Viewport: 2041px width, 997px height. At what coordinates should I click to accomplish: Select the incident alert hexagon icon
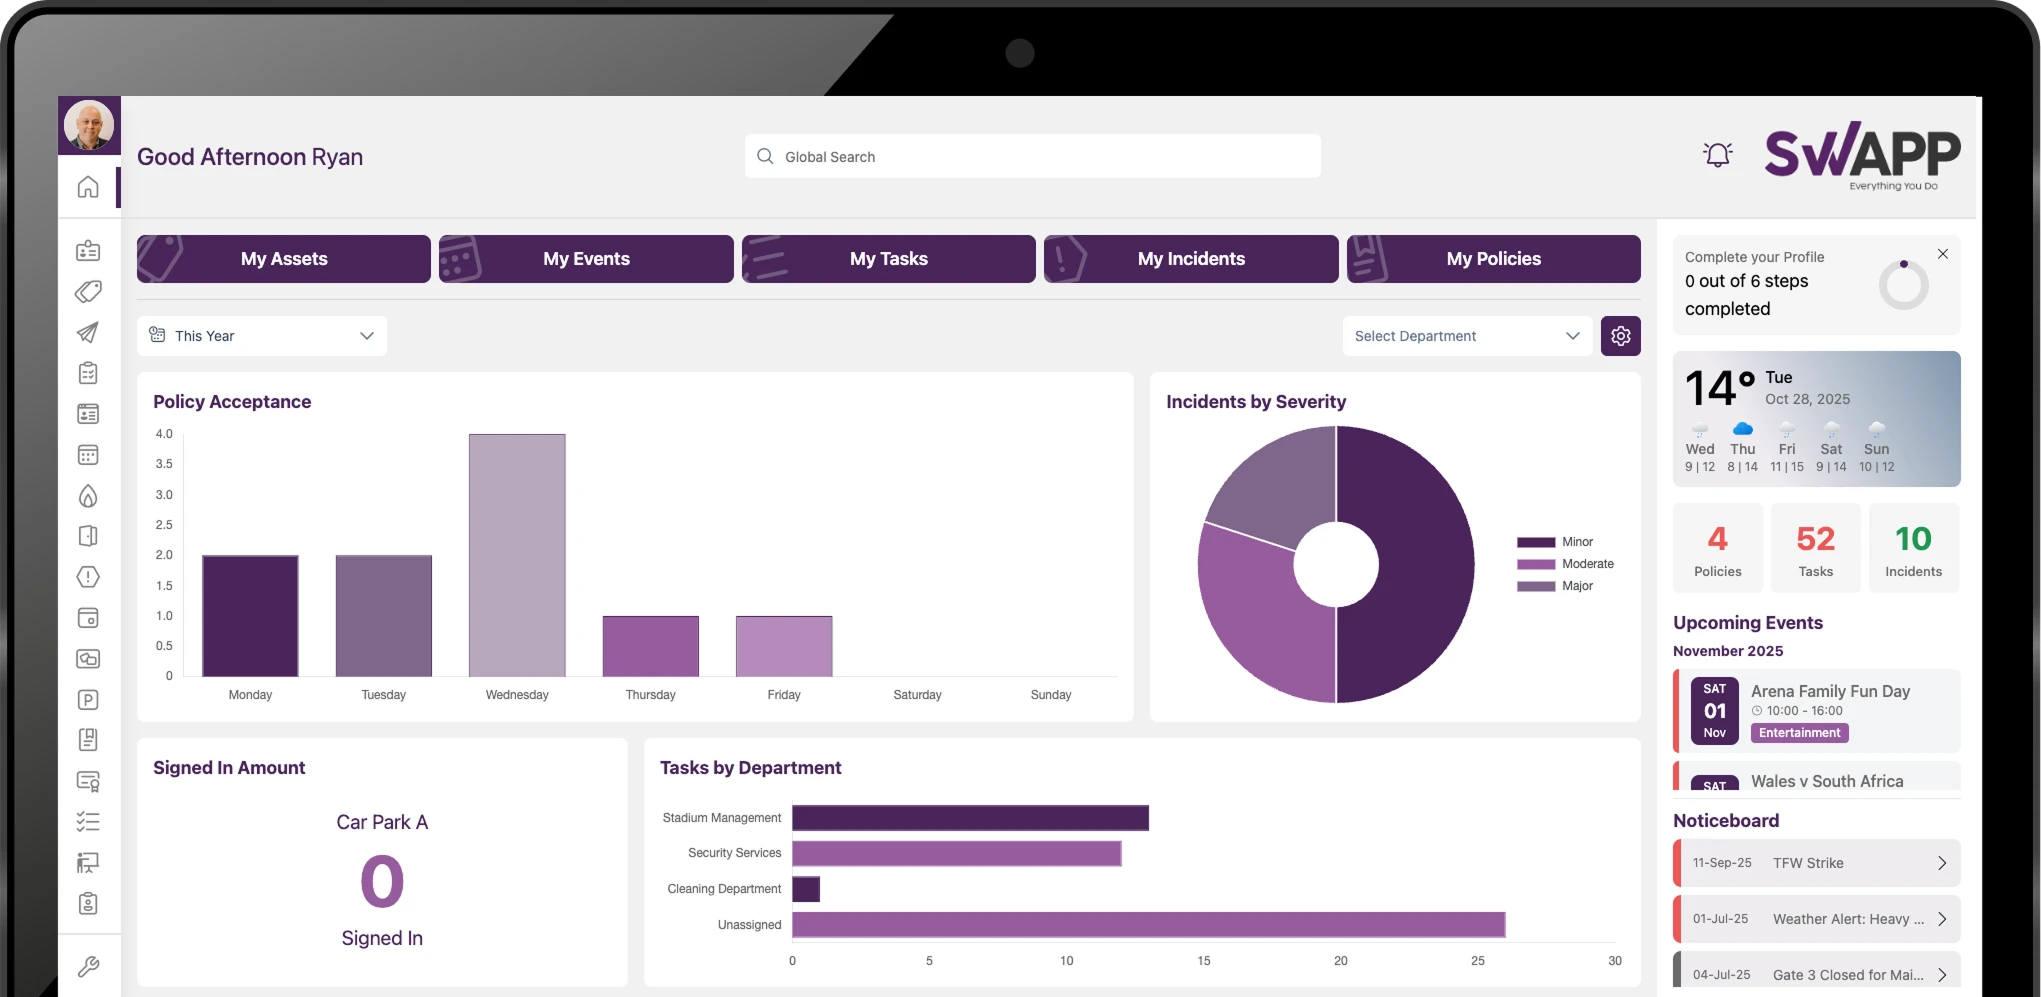[88, 577]
